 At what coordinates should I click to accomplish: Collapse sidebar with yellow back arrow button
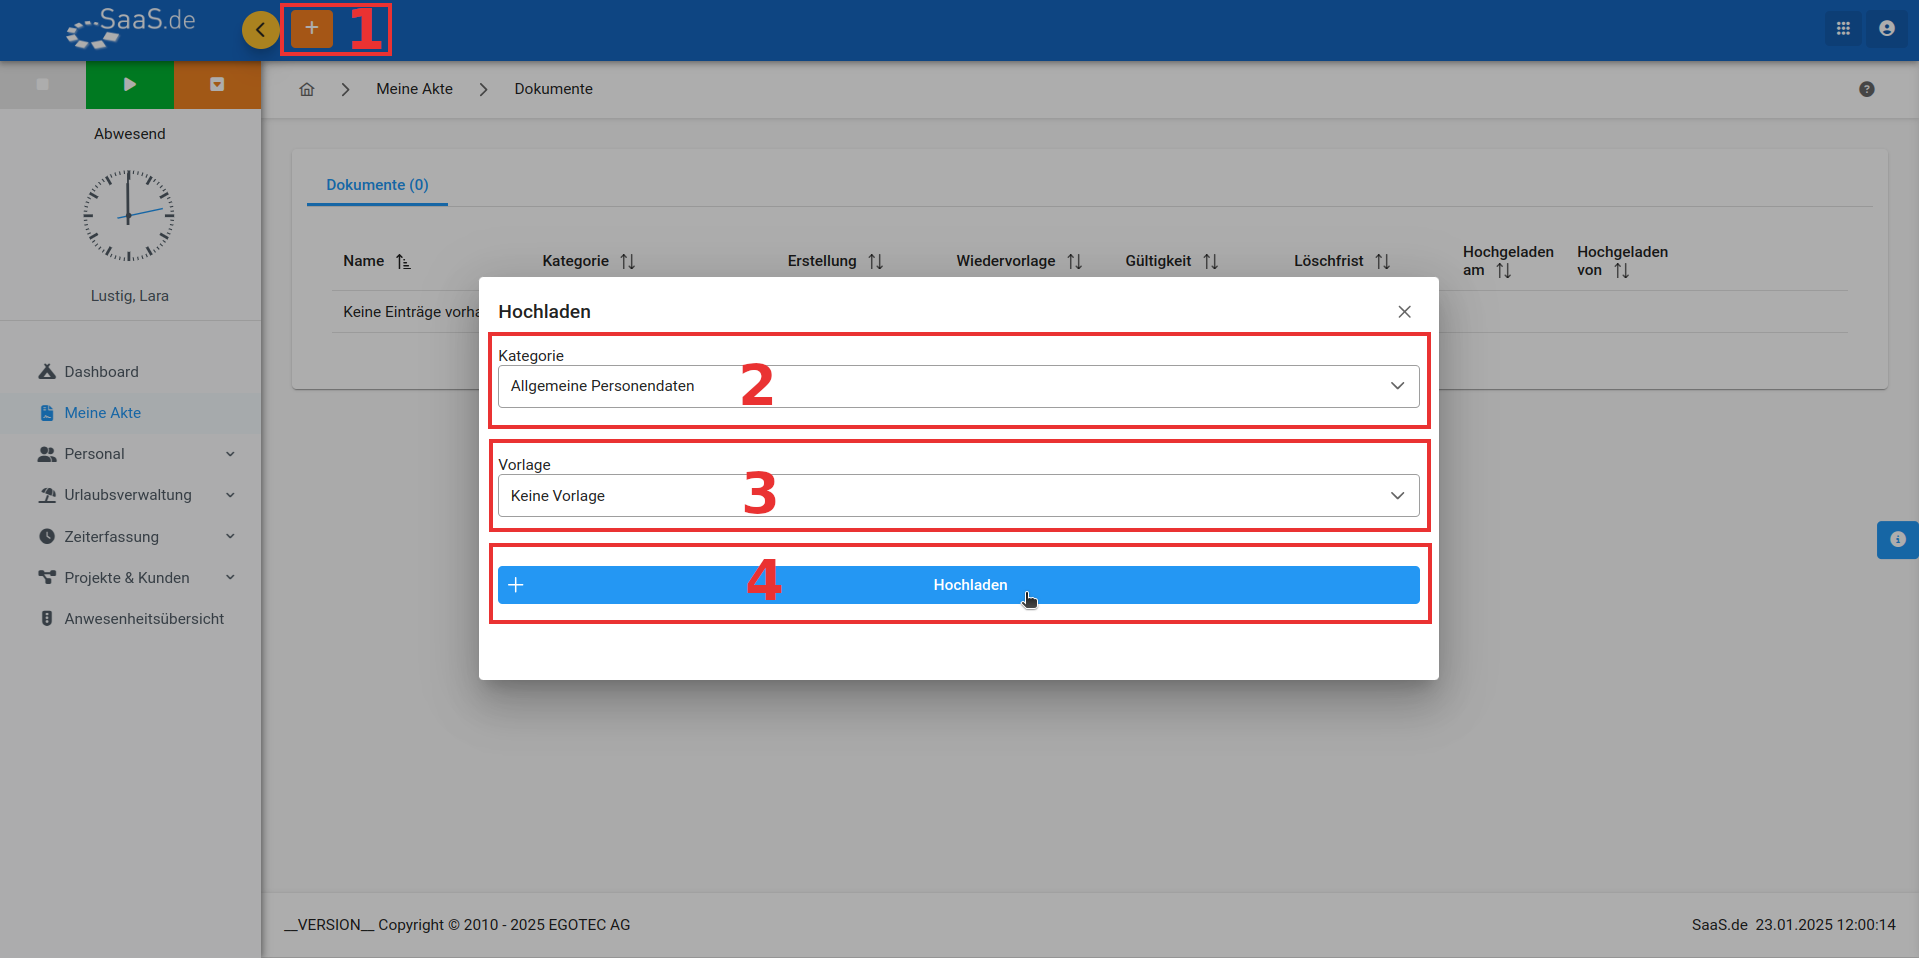260,30
